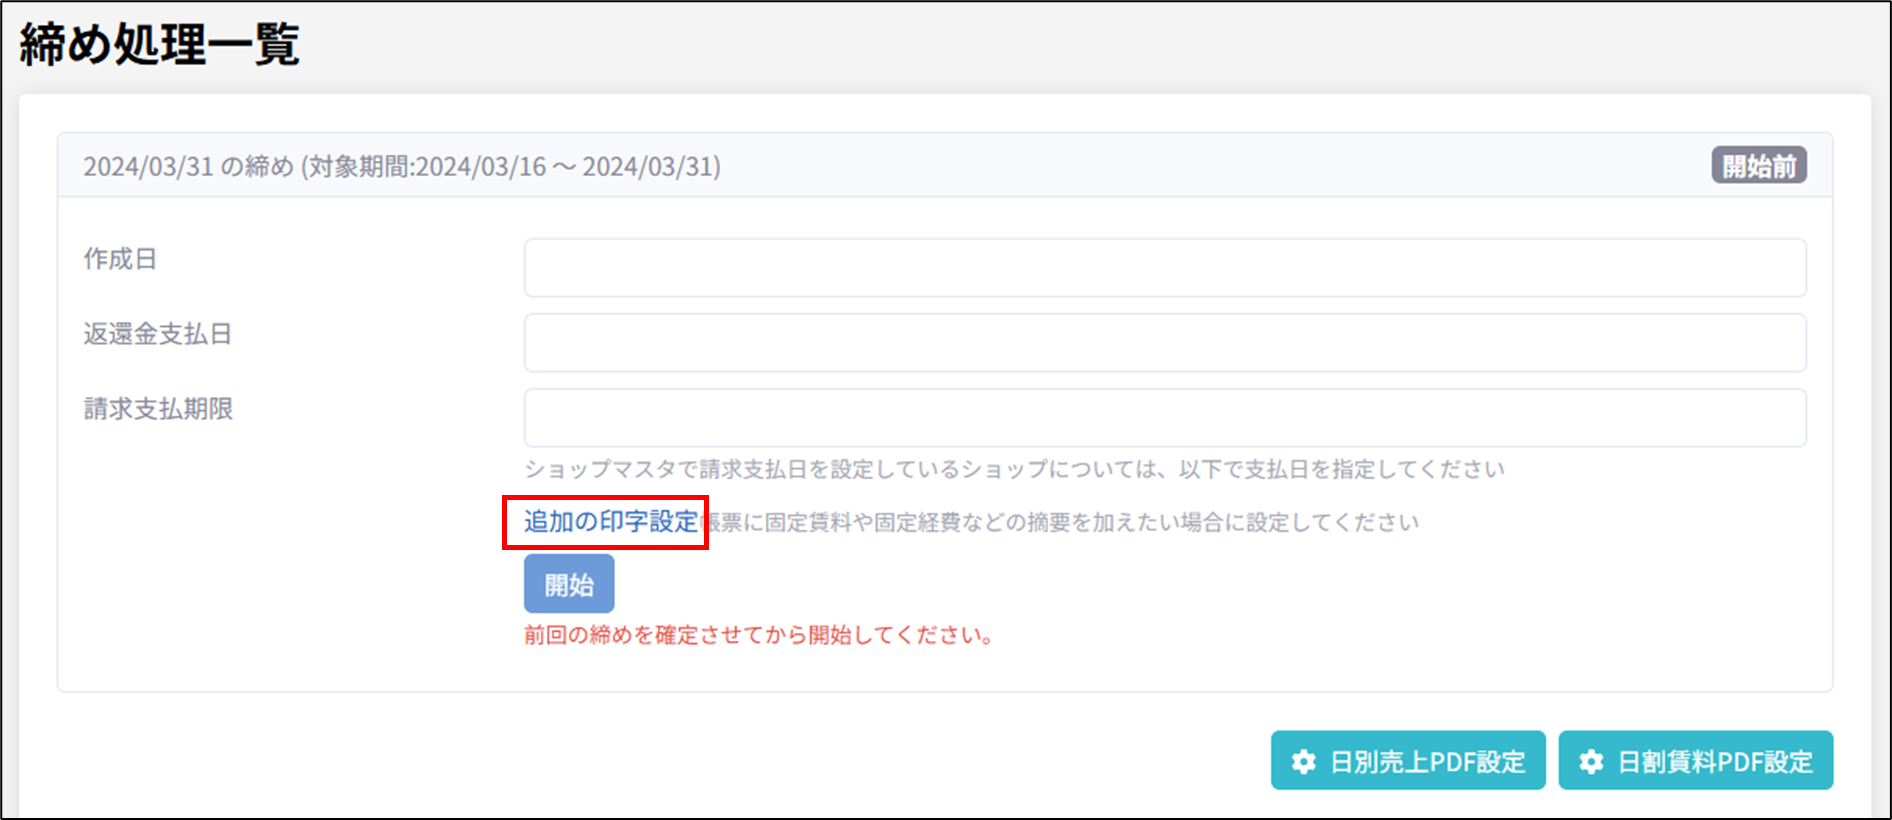Image resolution: width=1892 pixels, height=820 pixels.
Task: Focus the 作成日 input field
Action: point(1164,268)
